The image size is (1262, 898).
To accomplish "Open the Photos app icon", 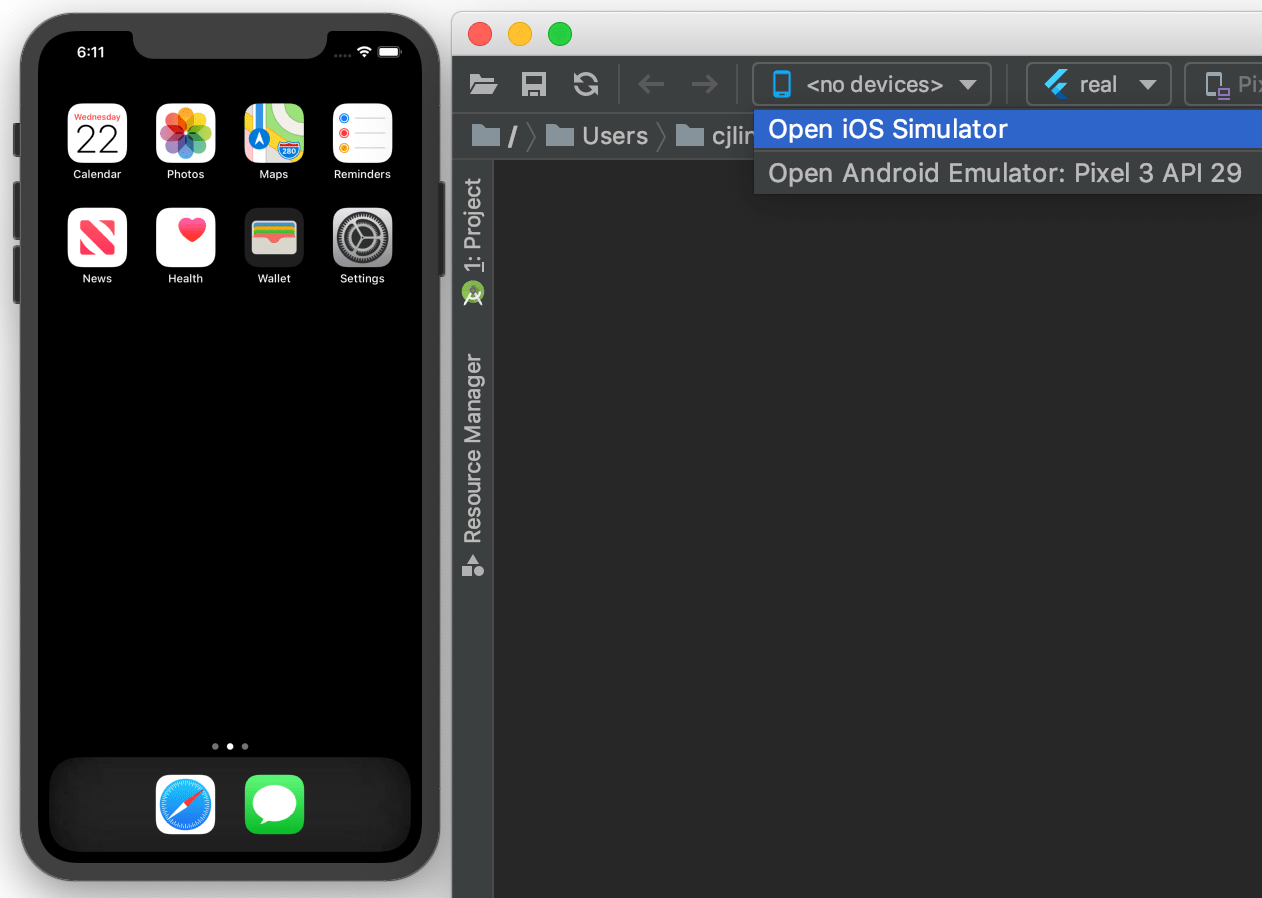I will pos(186,133).
